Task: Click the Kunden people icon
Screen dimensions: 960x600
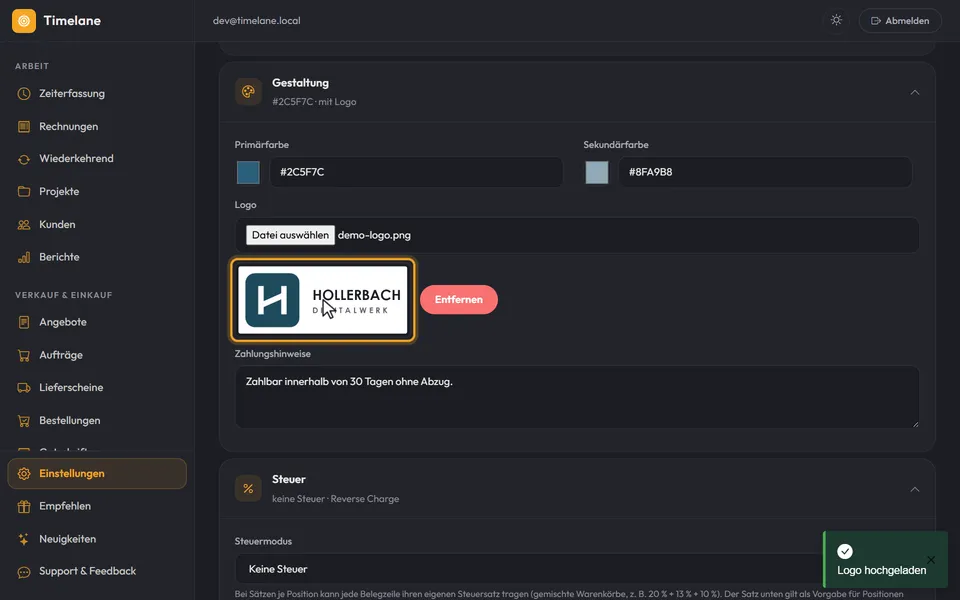Action: (x=24, y=225)
